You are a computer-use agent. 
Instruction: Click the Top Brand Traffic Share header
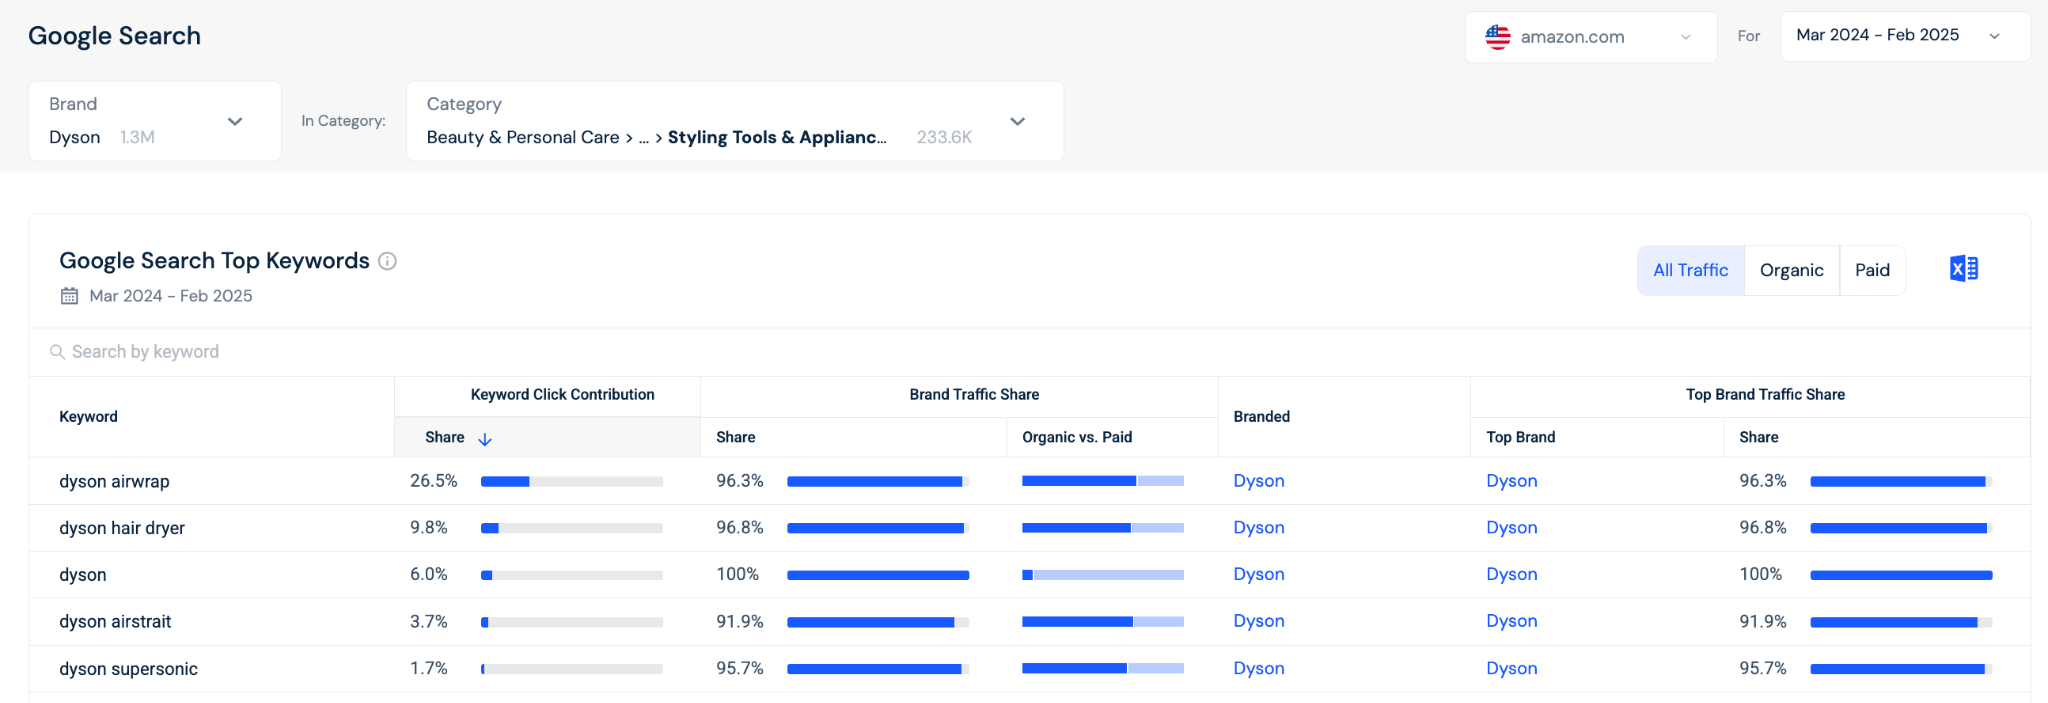[x=1765, y=395]
